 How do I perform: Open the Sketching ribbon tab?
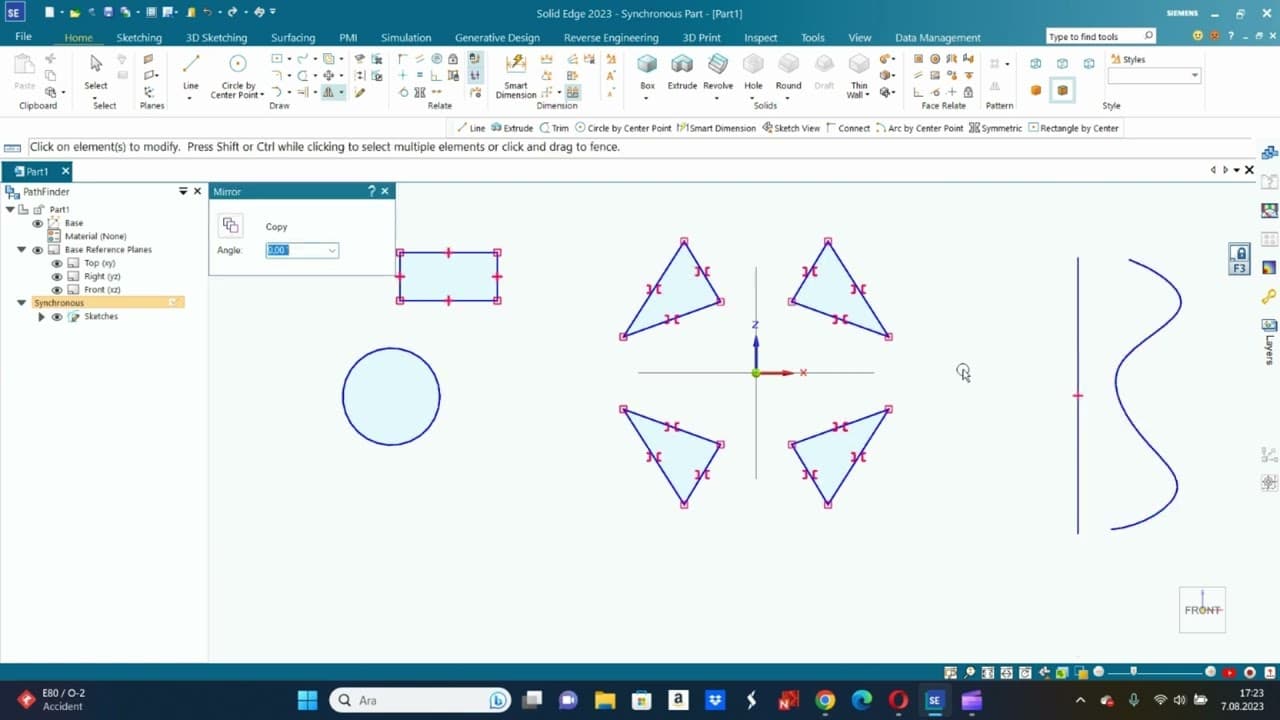tap(139, 37)
